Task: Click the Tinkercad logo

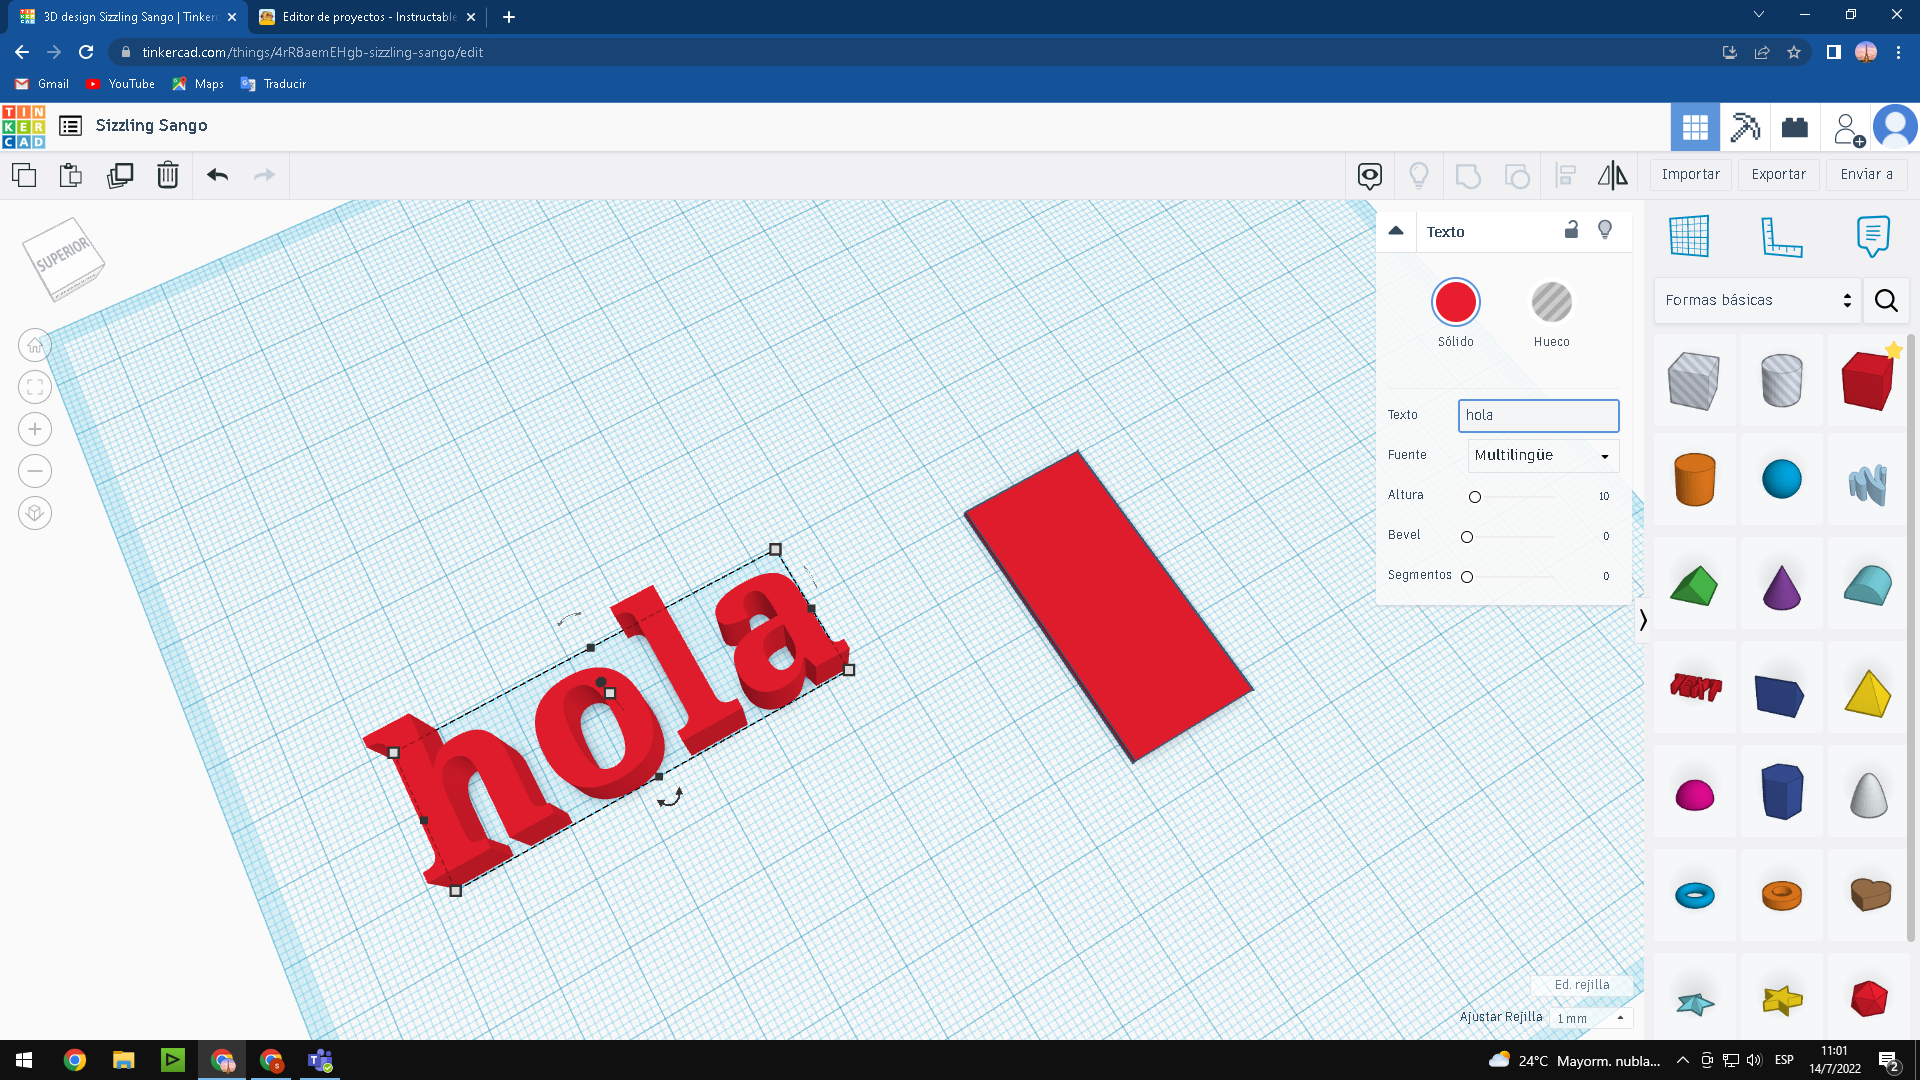Action: tap(24, 127)
